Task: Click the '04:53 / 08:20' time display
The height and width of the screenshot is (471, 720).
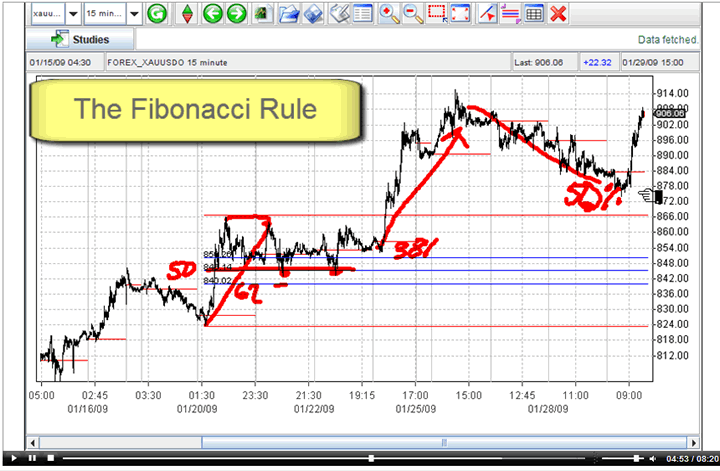Action: coord(692,459)
